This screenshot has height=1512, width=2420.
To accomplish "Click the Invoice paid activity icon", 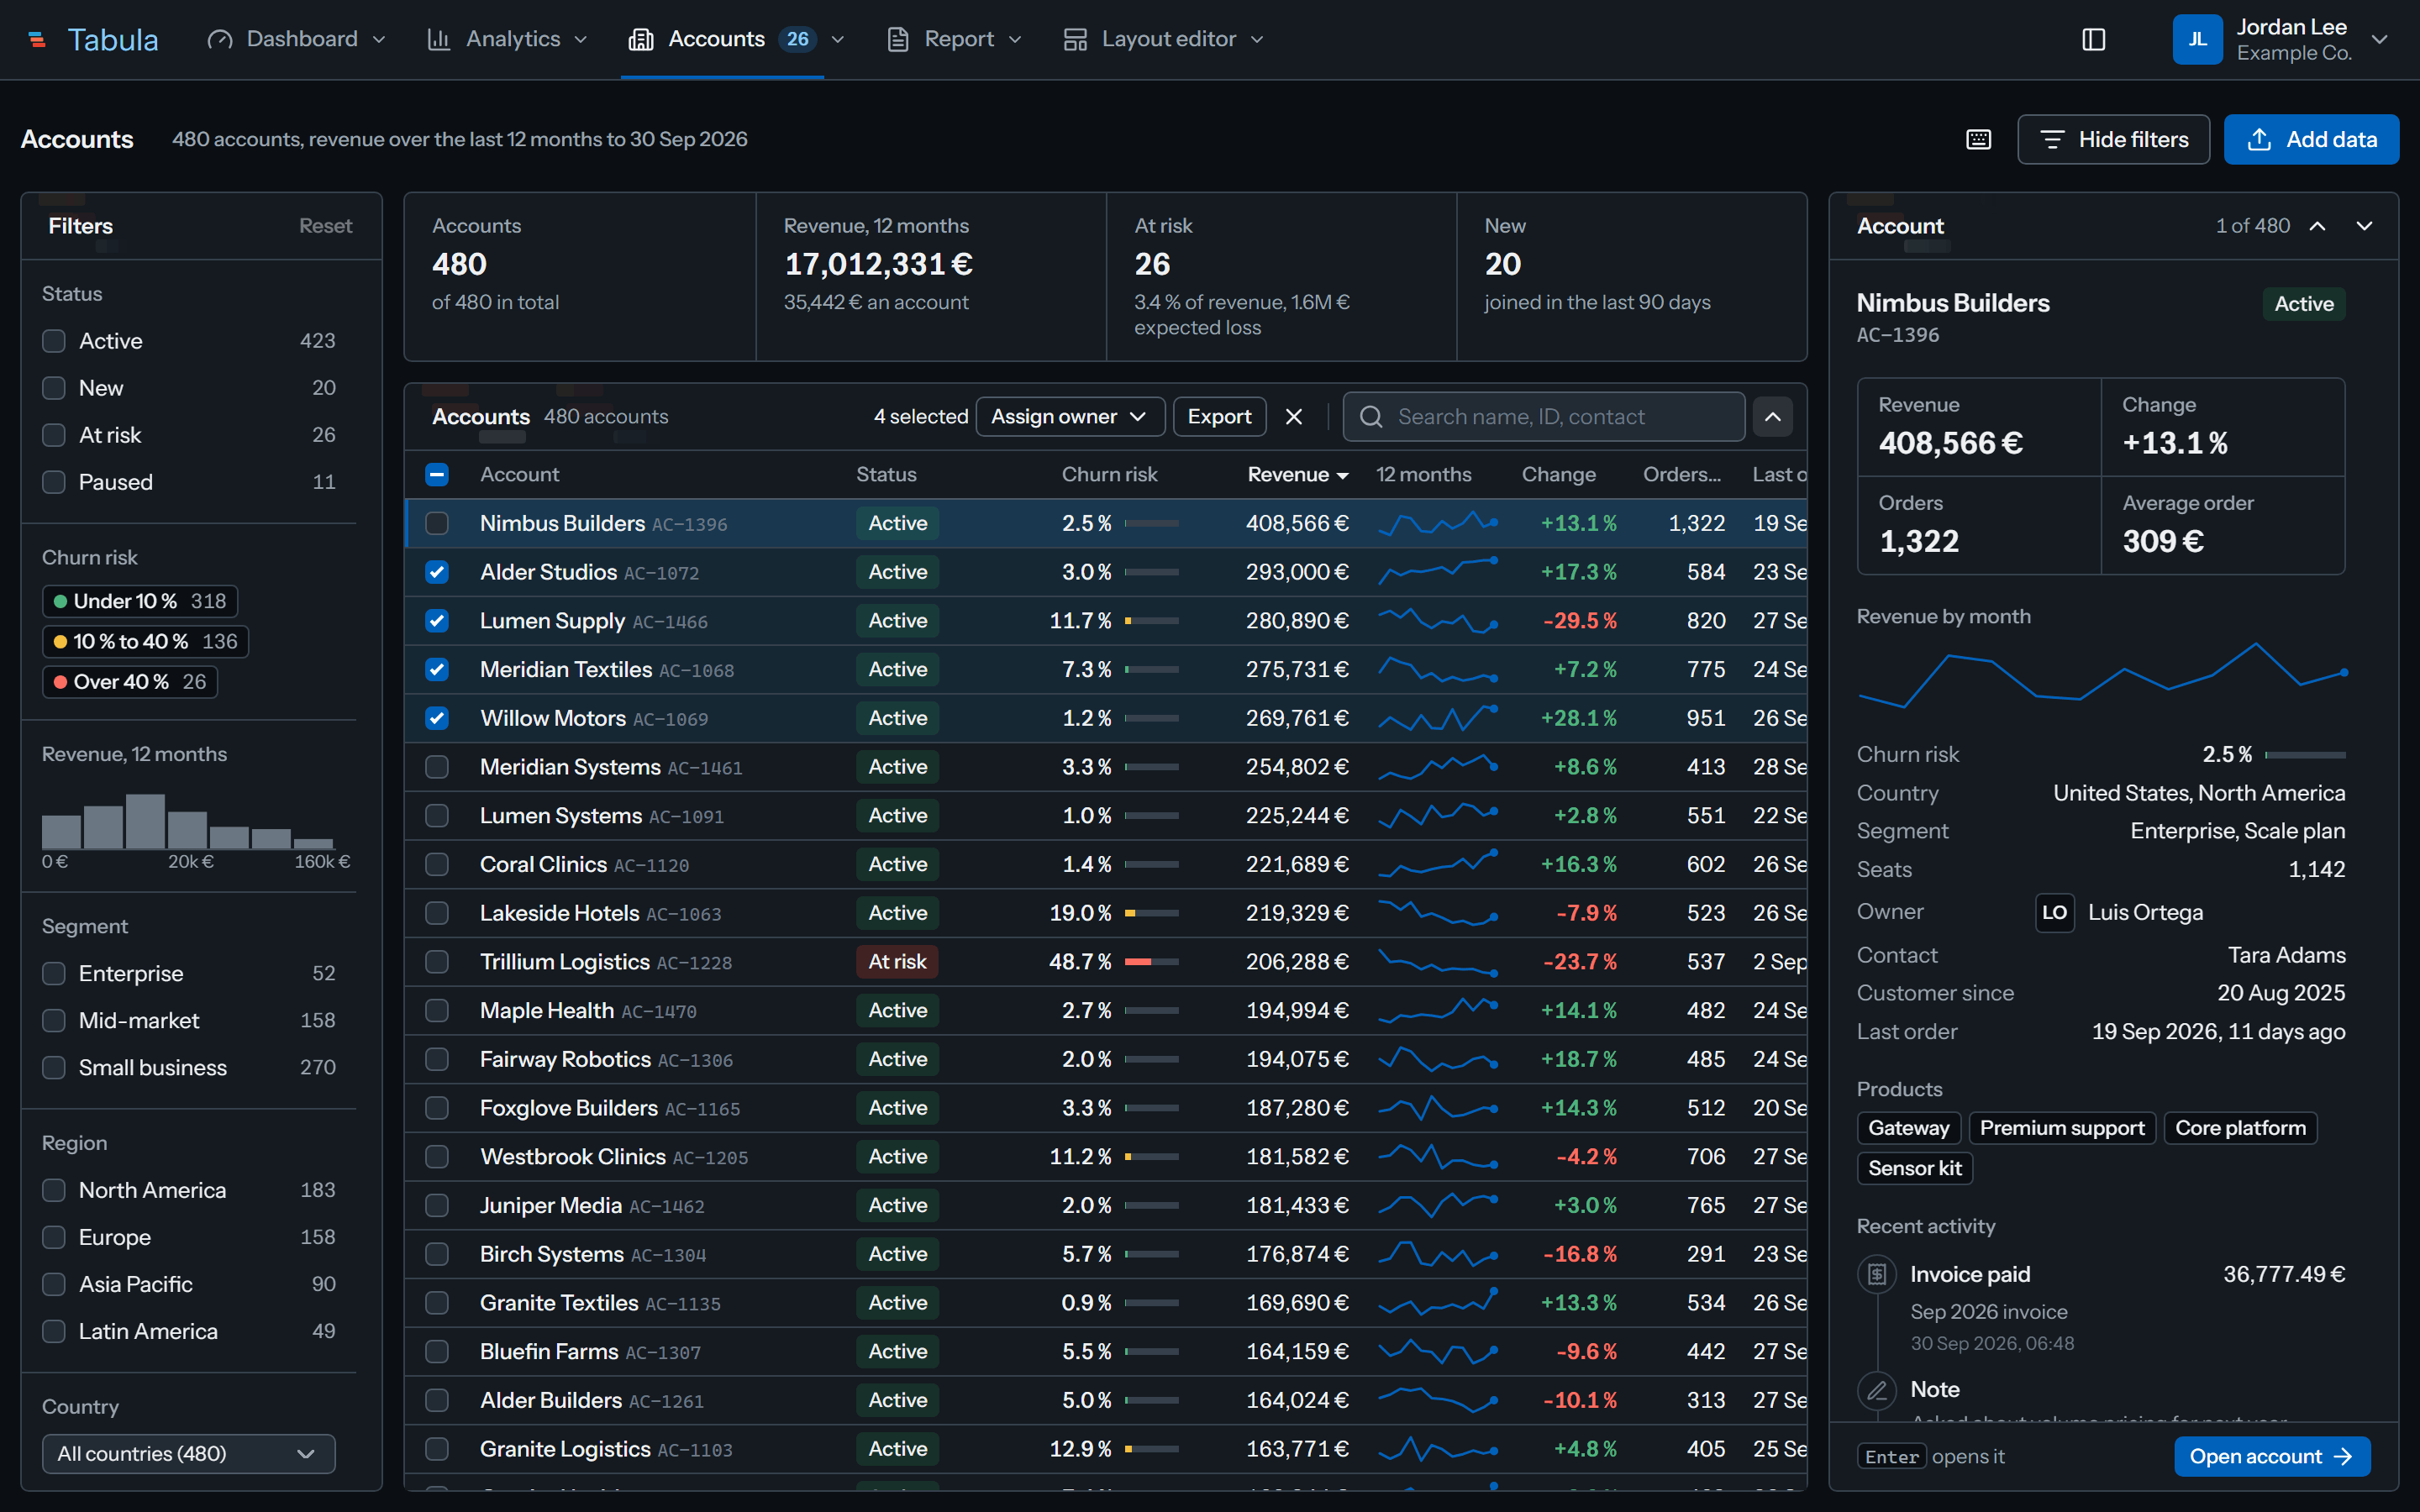I will click(1877, 1274).
